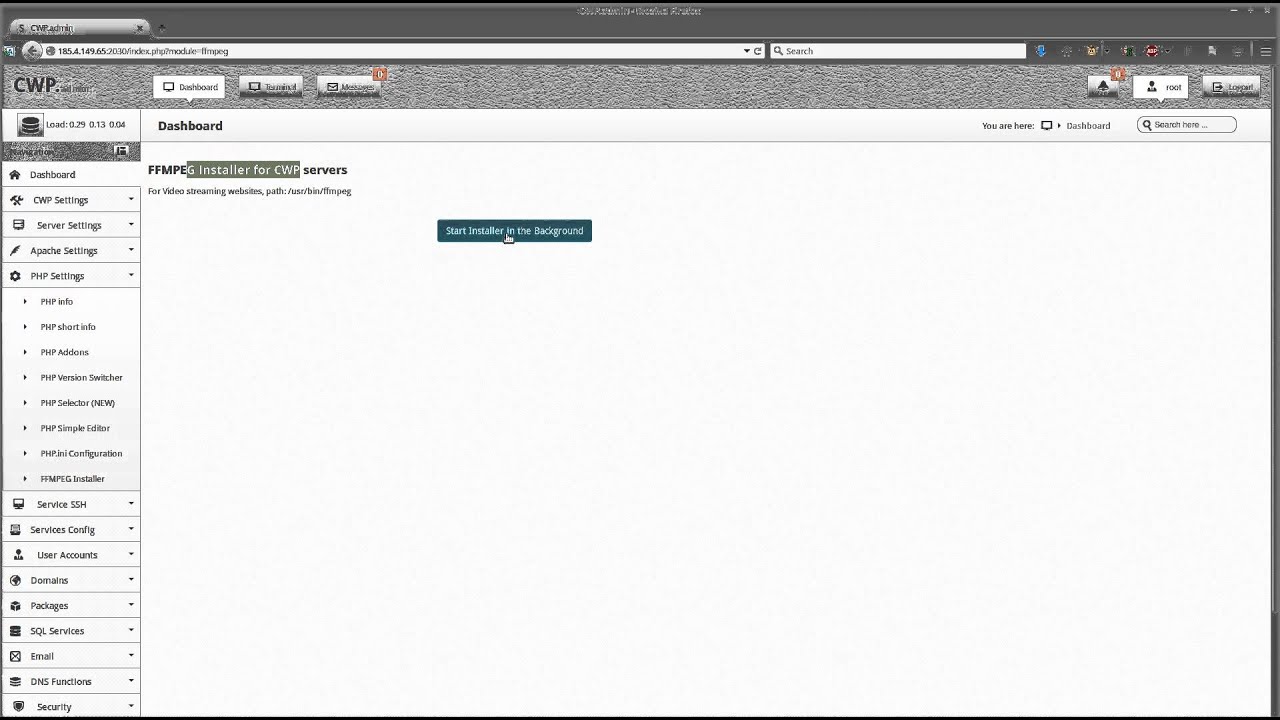
Task: Click the browser back button
Action: pos(30,51)
